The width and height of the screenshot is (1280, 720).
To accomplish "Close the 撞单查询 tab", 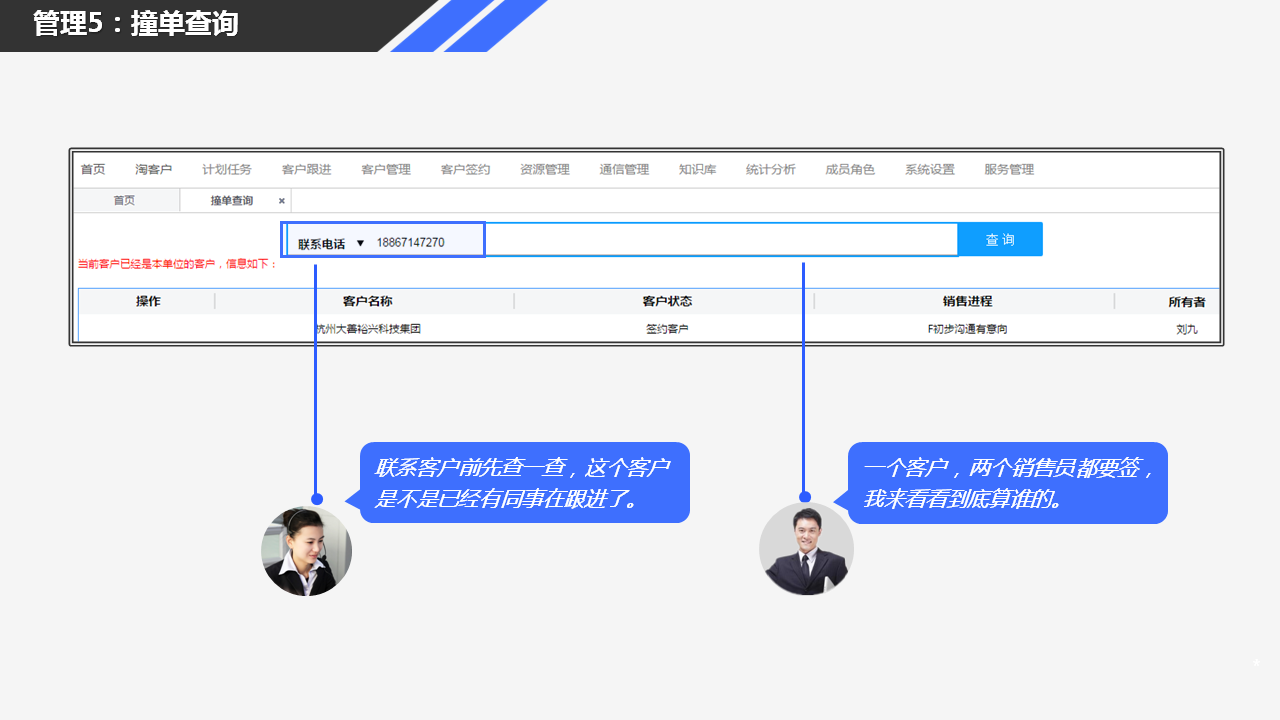I will click(282, 201).
